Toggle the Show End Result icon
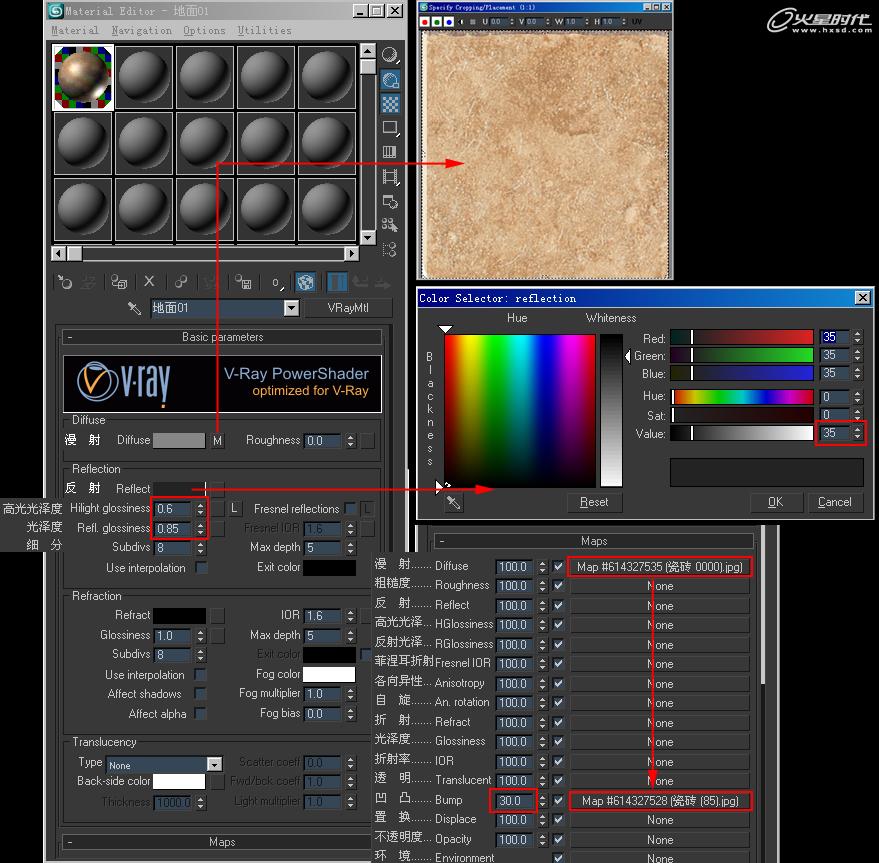 tap(337, 282)
